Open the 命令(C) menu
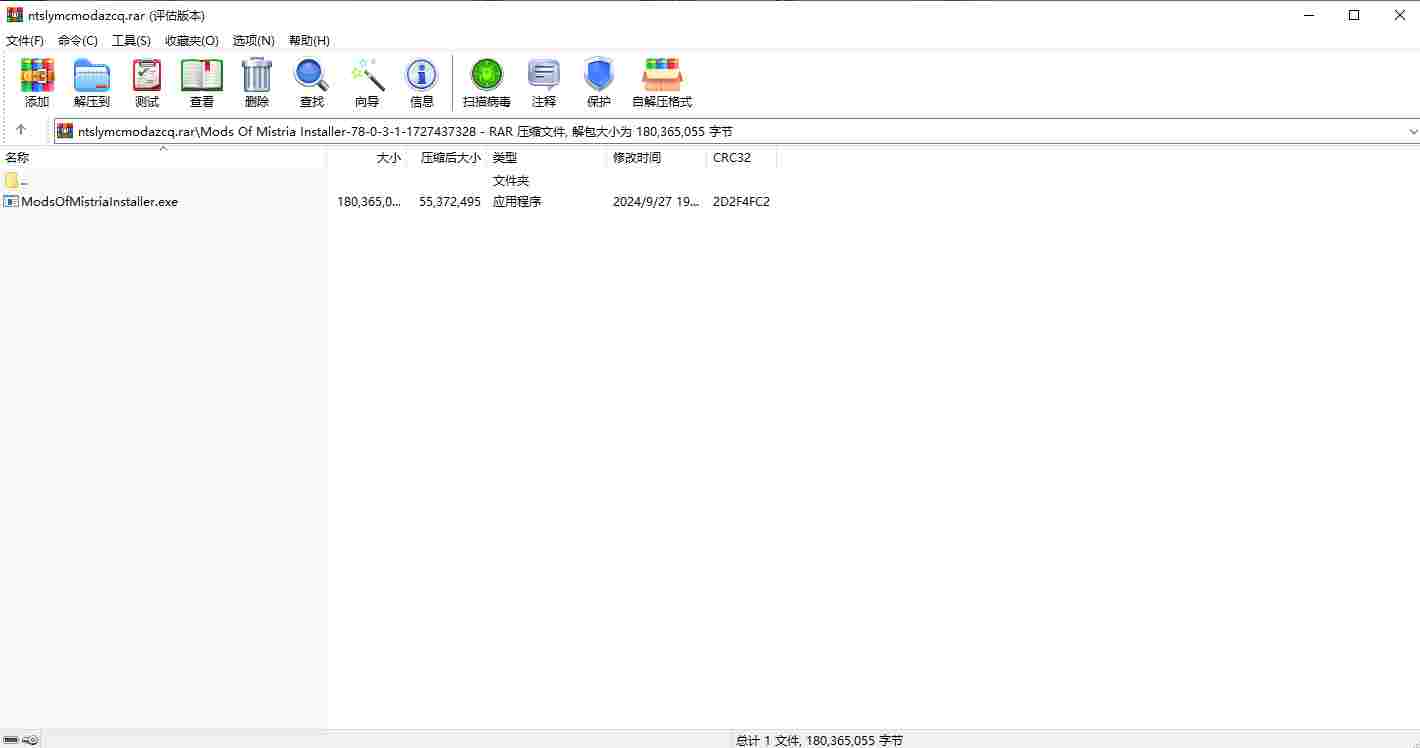This screenshot has width=1420, height=748. pyautogui.click(x=78, y=40)
